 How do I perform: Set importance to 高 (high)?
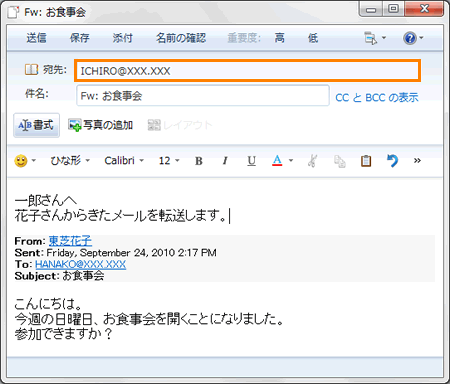pyautogui.click(x=279, y=38)
